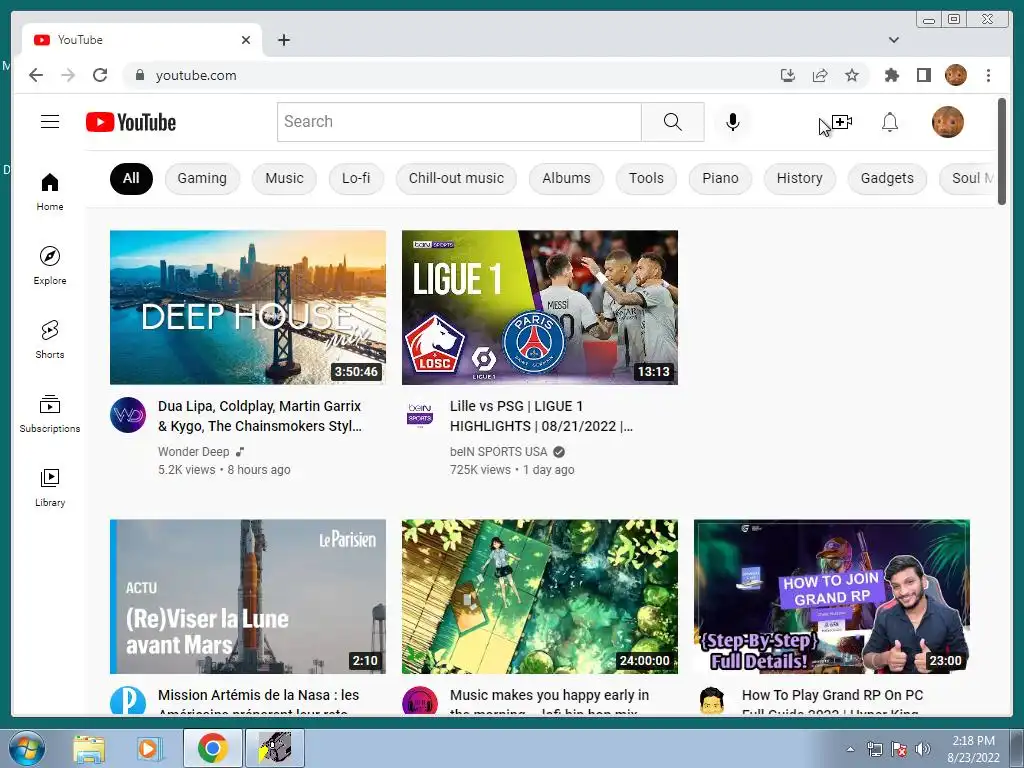Click the Chrome forward arrow
The image size is (1024, 768).
(x=68, y=75)
